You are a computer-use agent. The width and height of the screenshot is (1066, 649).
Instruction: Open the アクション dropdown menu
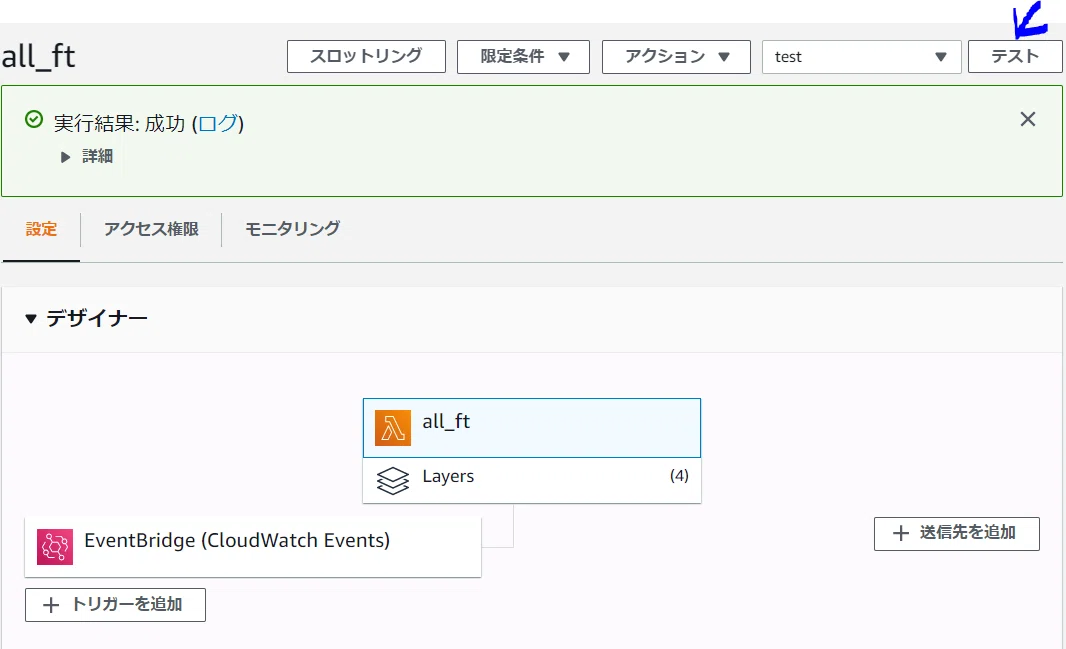[676, 57]
